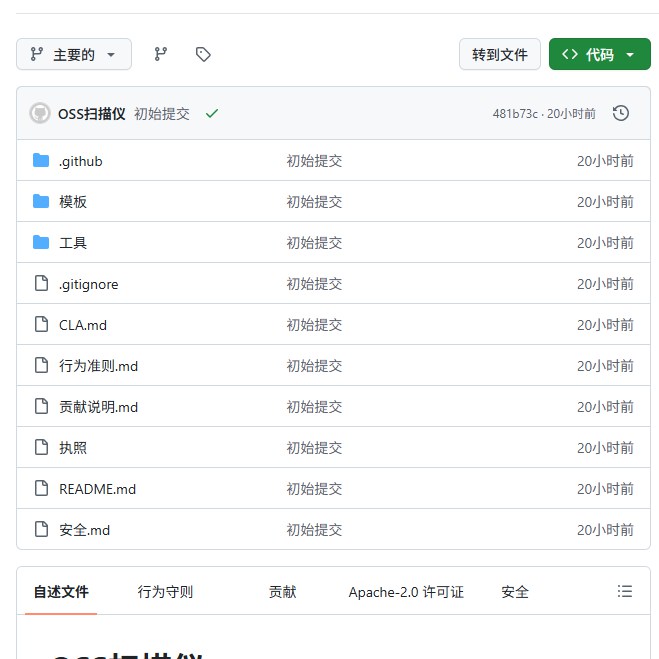
Task: Click the CLA.md file icon
Action: (41, 324)
